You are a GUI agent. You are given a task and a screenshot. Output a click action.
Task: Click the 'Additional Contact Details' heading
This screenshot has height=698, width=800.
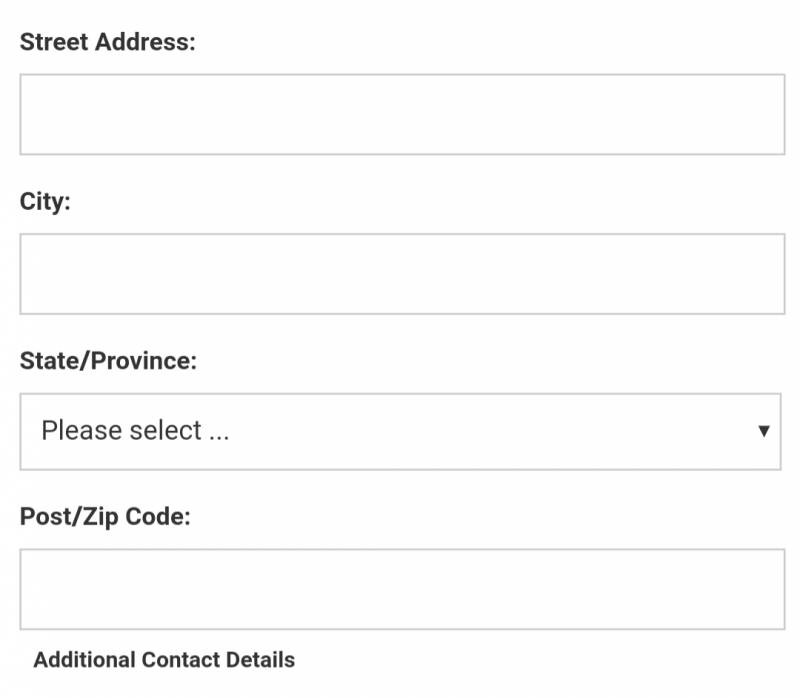164,660
